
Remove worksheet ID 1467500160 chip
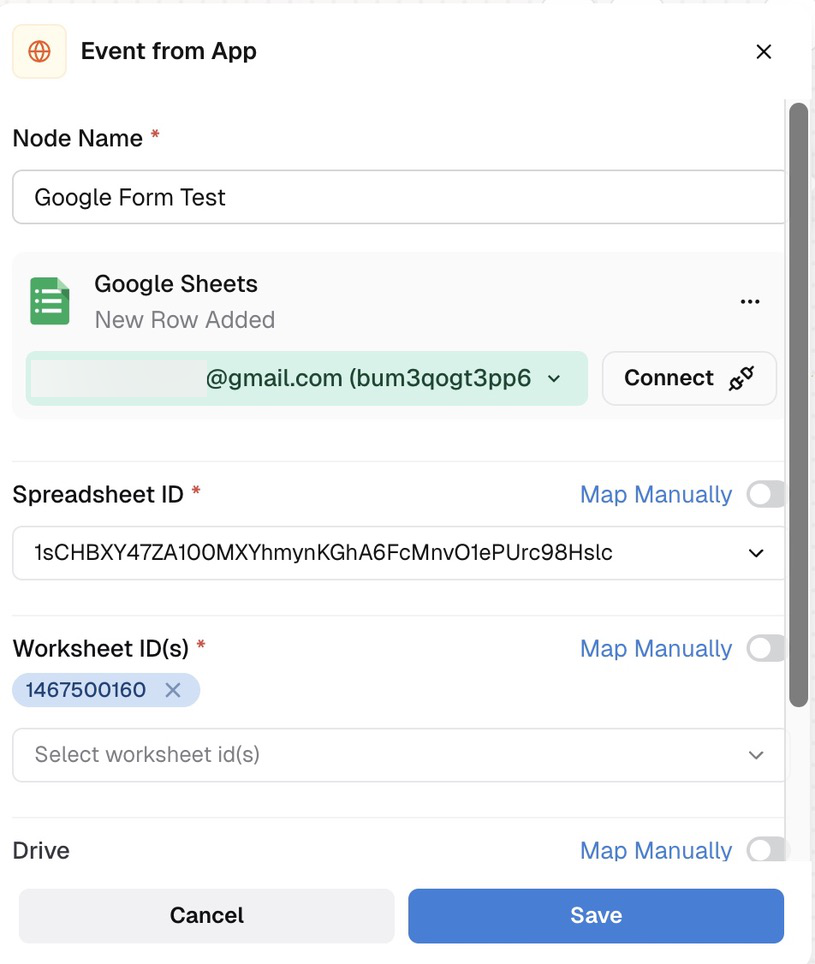pos(173,690)
